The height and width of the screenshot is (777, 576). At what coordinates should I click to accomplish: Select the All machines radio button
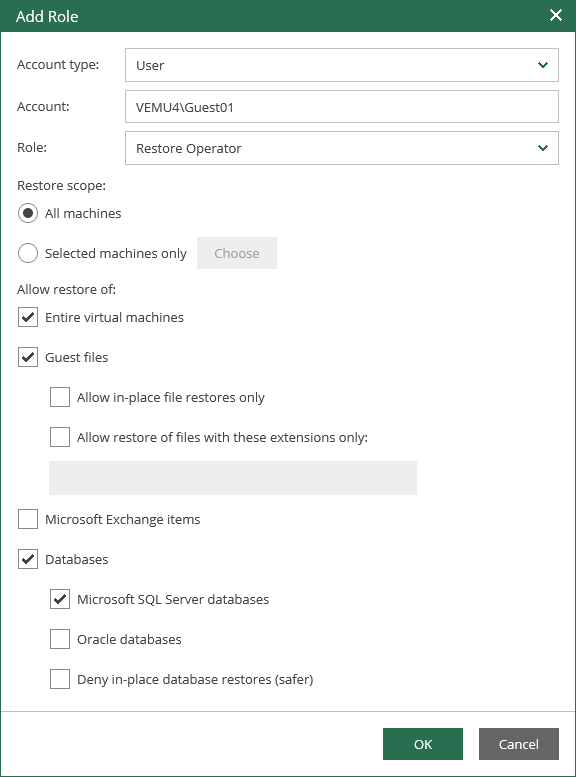(28, 213)
